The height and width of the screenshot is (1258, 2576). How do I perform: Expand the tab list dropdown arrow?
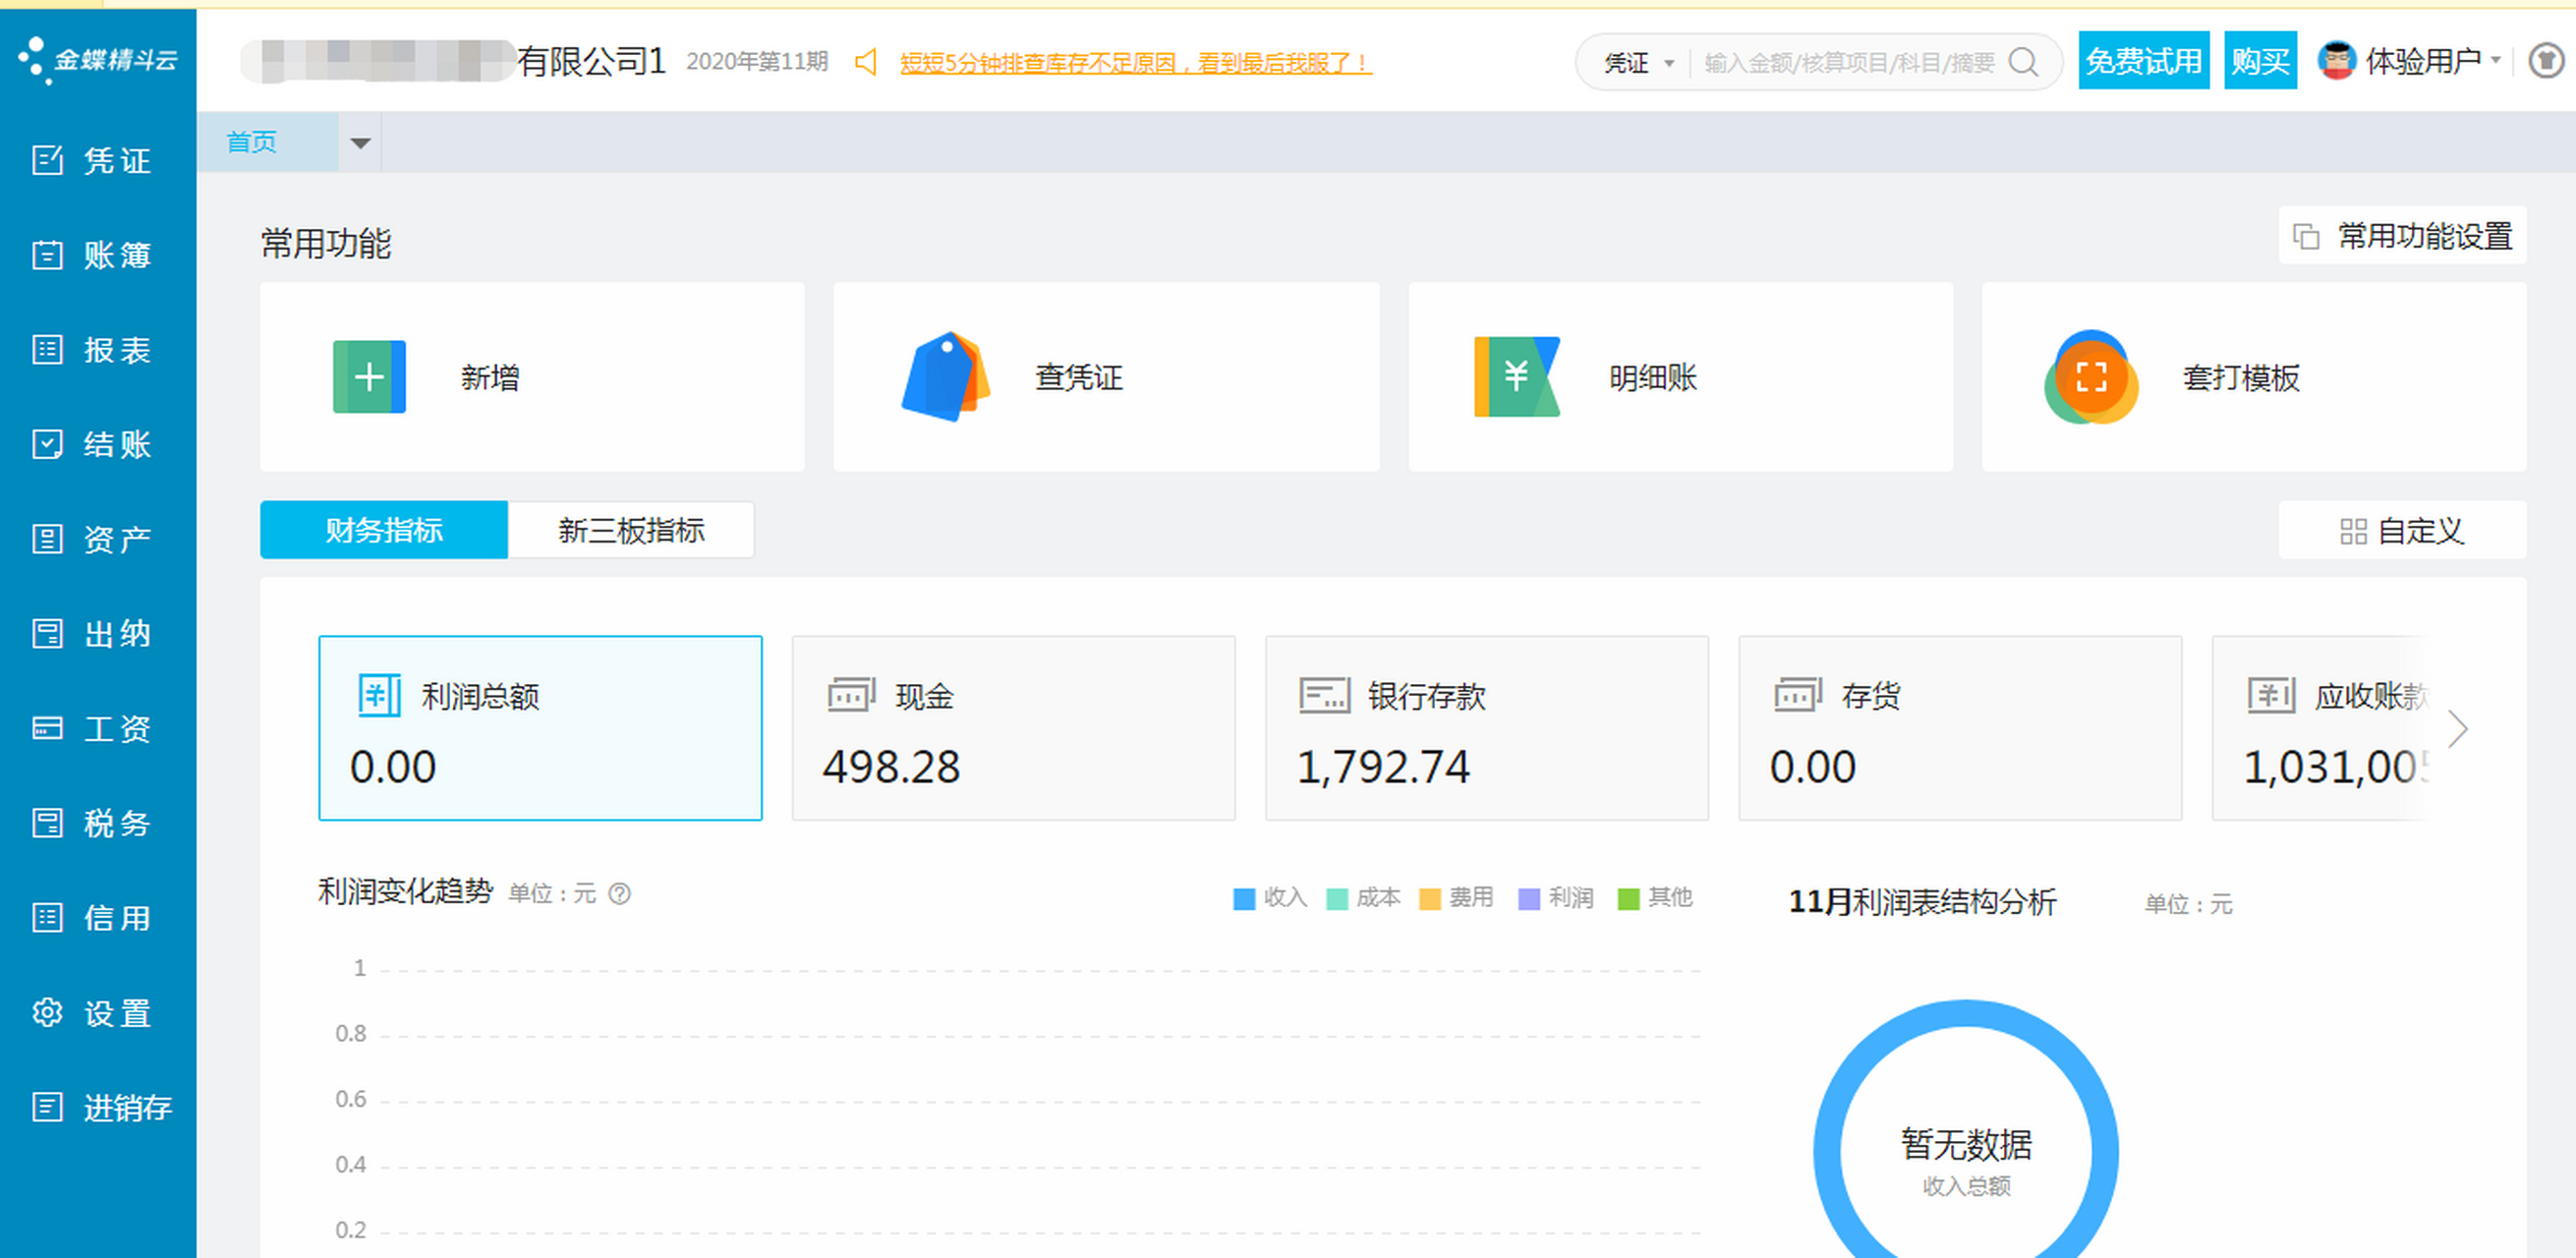[360, 142]
